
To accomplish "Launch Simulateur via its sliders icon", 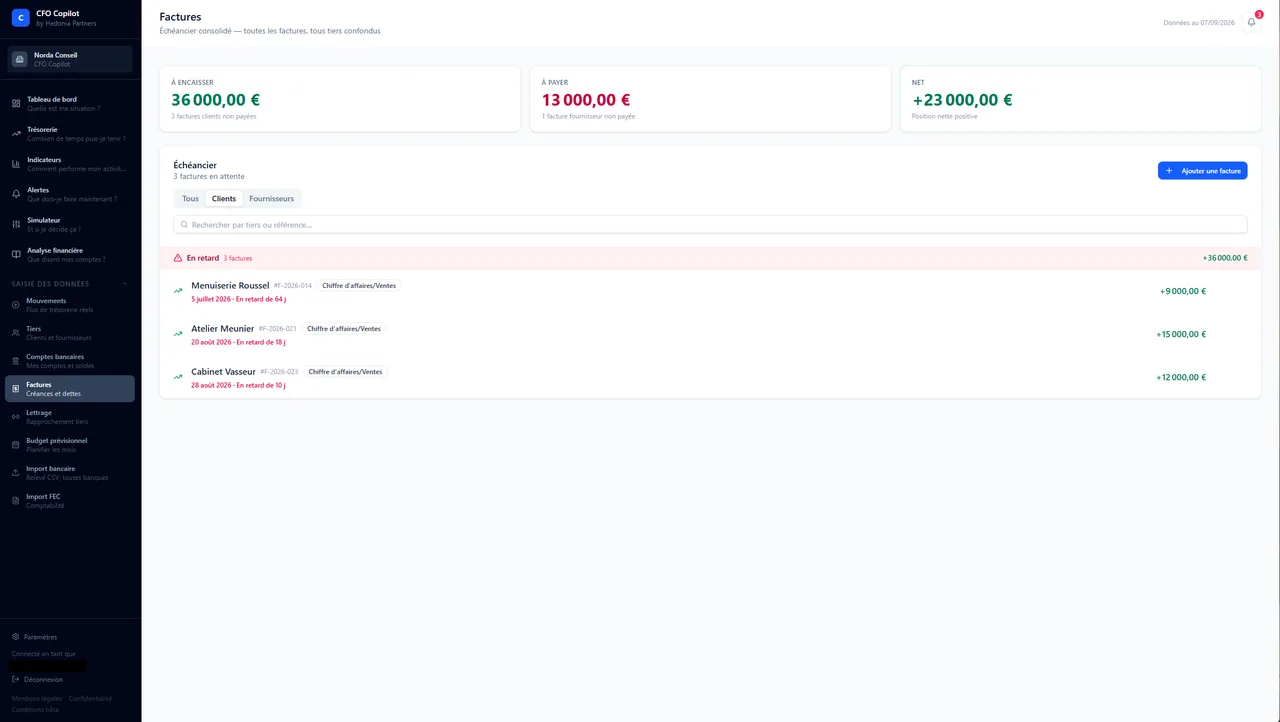I will 16,224.
